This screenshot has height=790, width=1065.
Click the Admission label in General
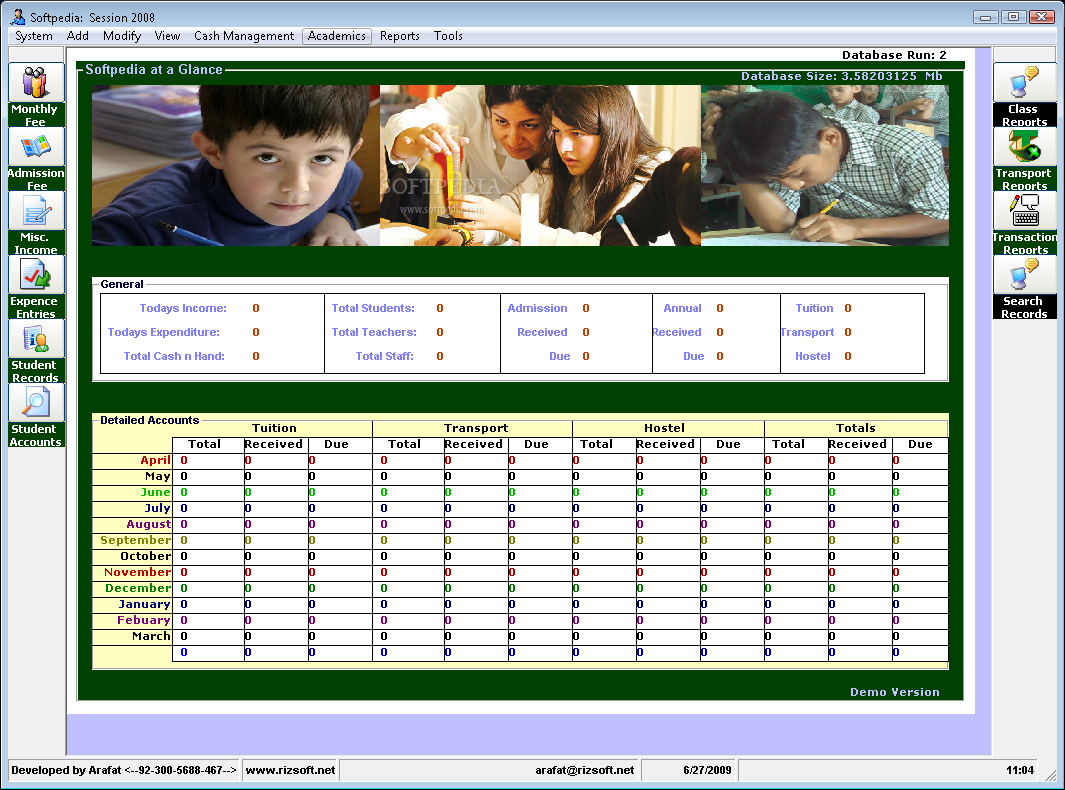(x=537, y=308)
